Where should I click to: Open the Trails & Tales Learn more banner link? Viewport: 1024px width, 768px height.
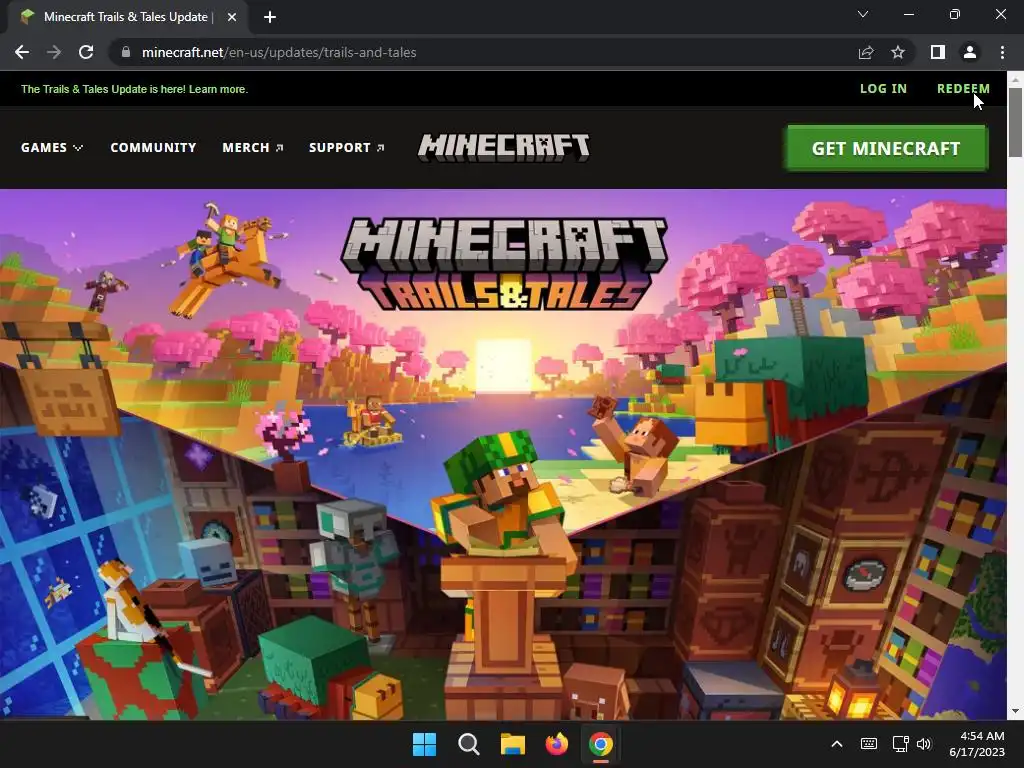pyautogui.click(x=135, y=89)
